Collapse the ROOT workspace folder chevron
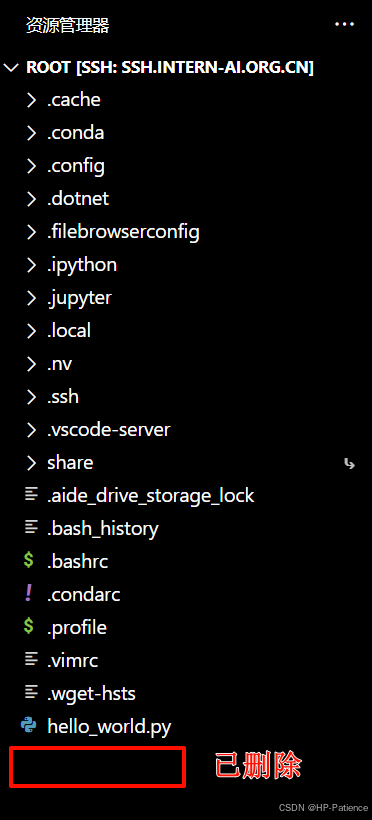This screenshot has width=372, height=820. 10,67
